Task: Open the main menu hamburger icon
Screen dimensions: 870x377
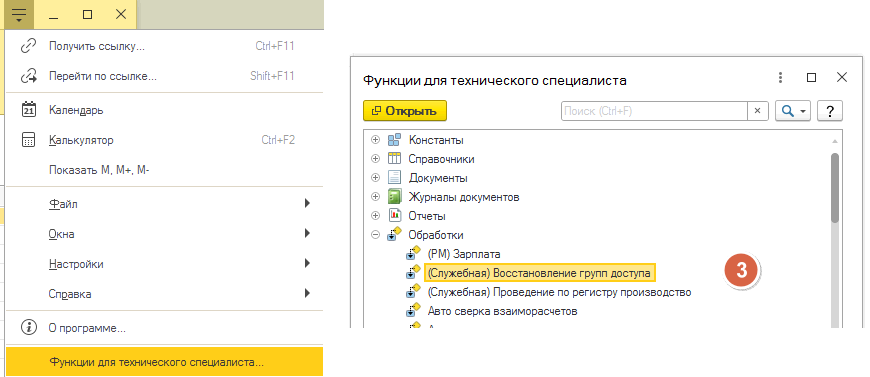Action: pos(19,14)
